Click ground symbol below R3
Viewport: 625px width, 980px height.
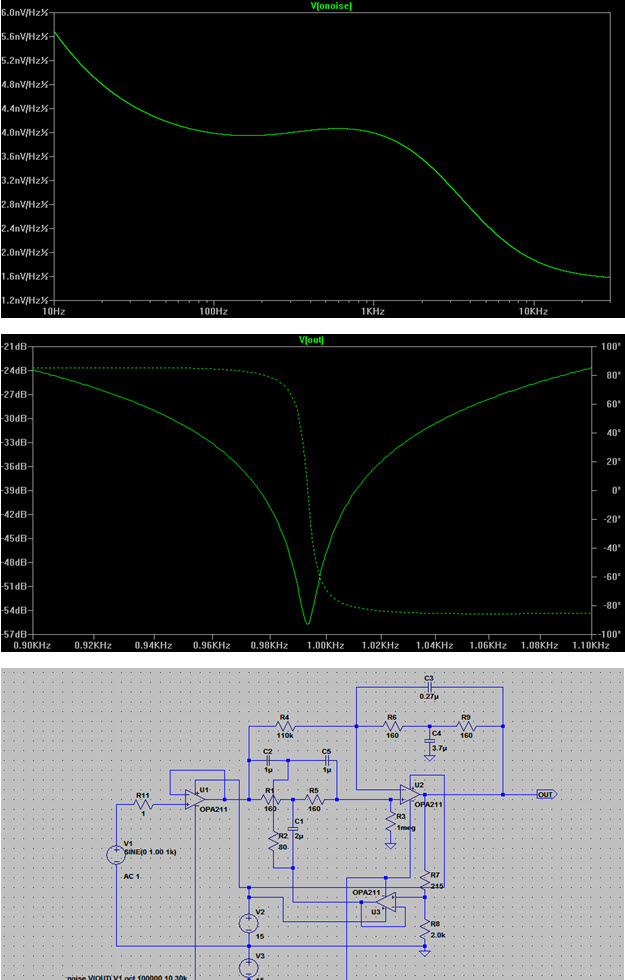391,846
